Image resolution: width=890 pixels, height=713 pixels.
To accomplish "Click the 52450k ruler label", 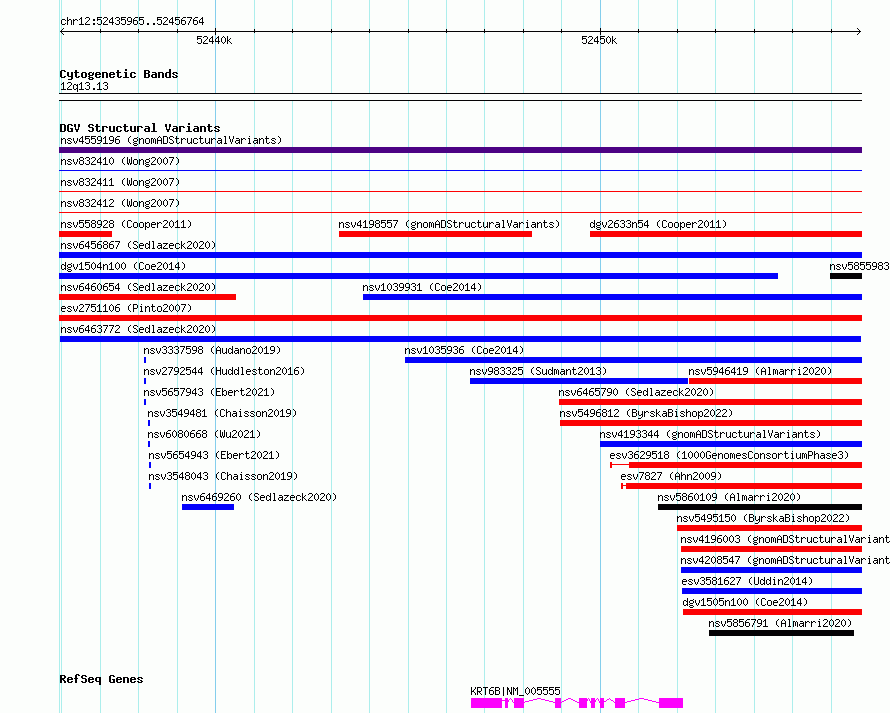I will pos(599,40).
